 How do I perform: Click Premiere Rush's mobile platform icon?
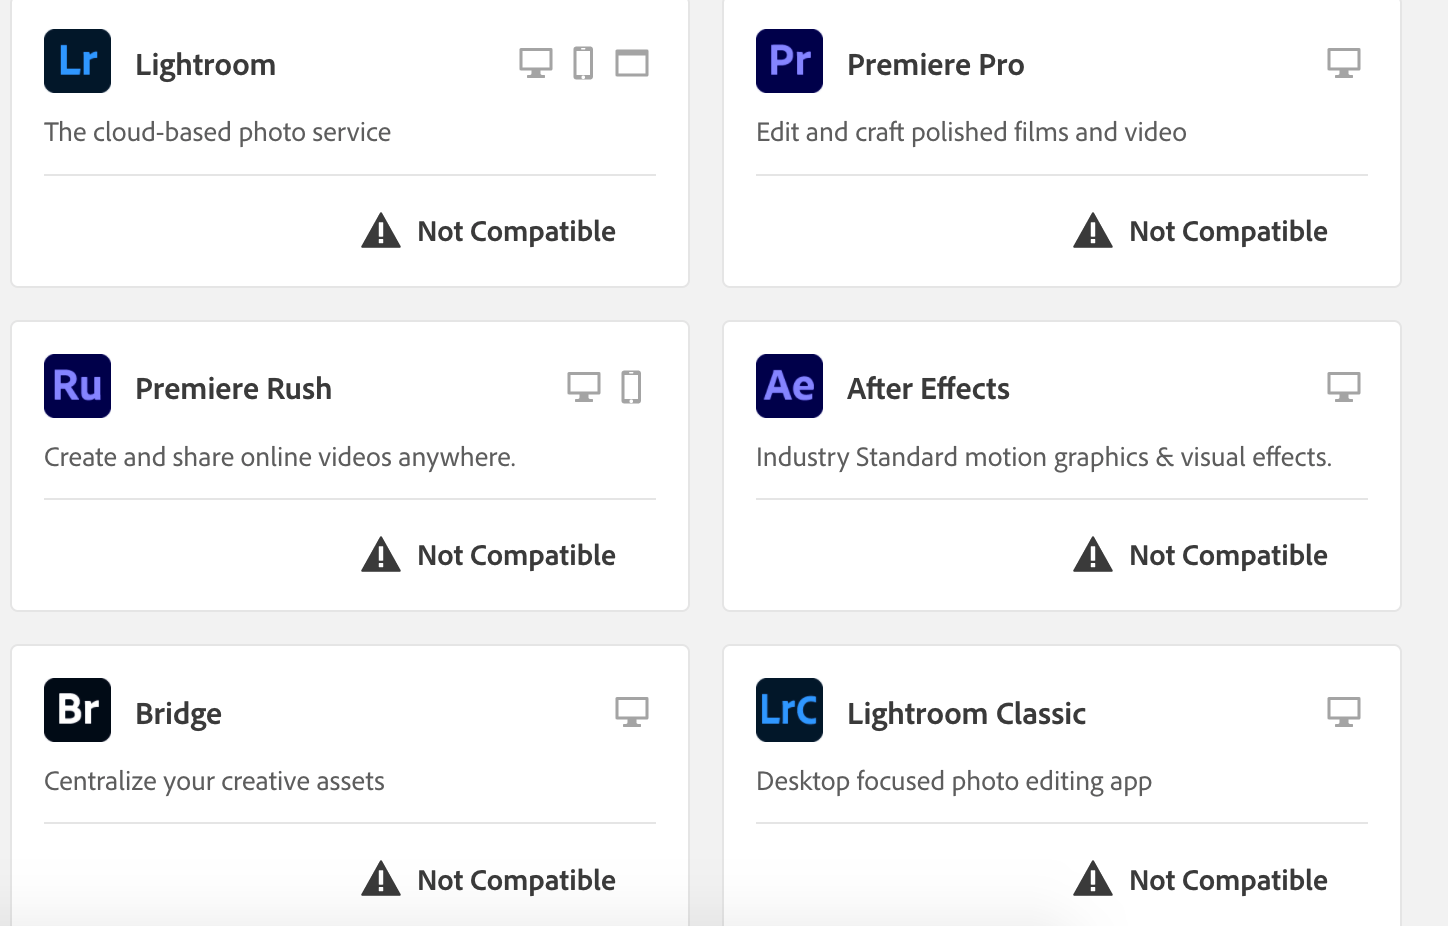click(631, 387)
